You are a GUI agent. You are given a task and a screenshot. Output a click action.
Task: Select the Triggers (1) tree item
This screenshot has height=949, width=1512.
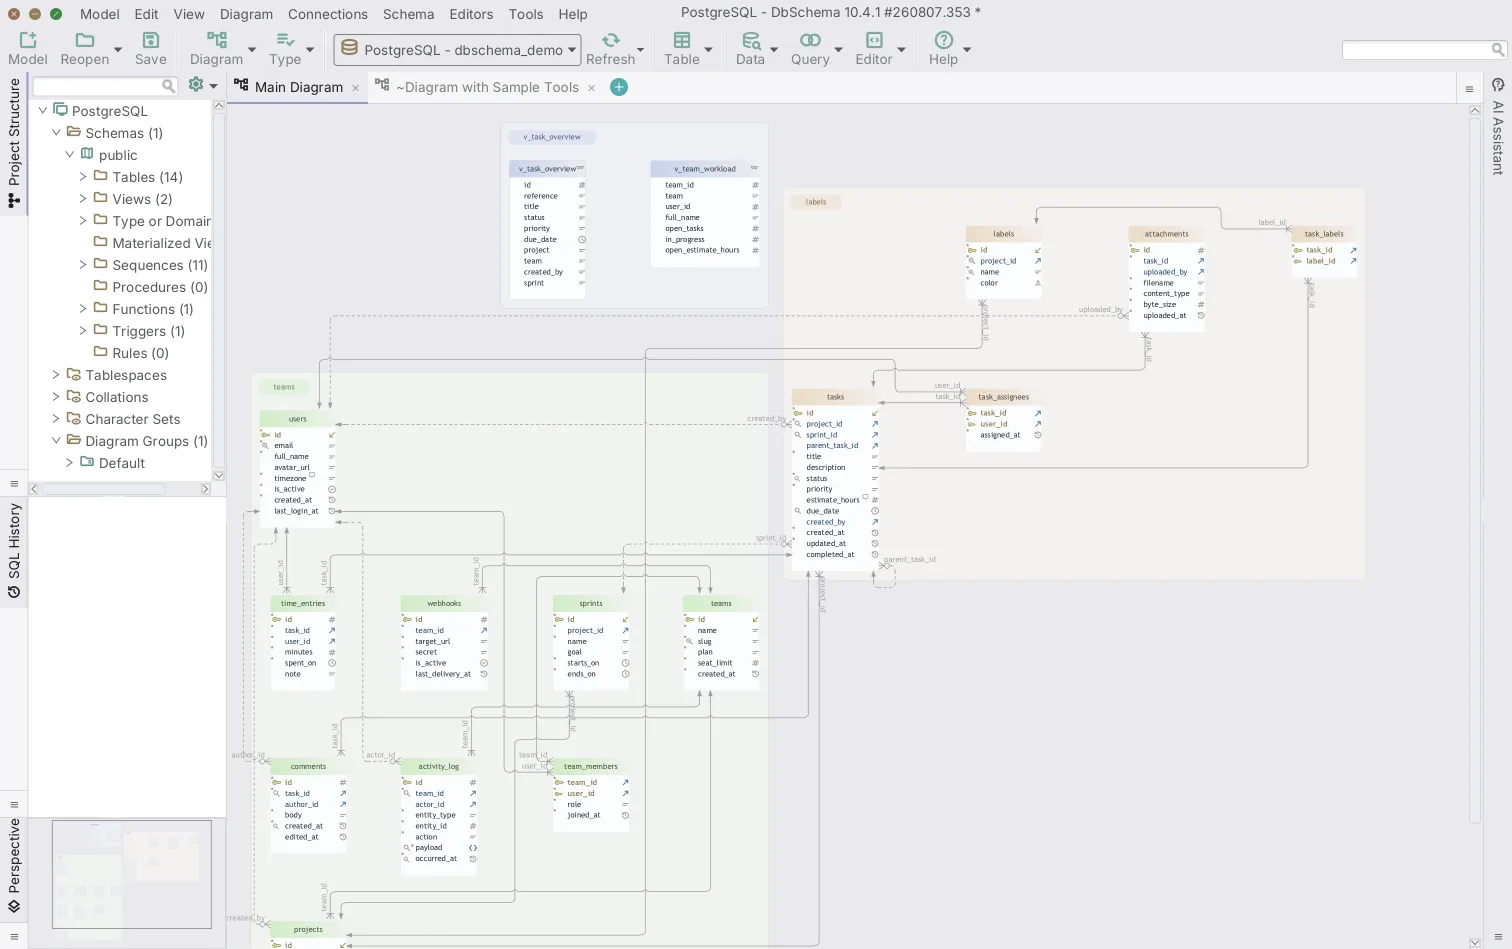tap(148, 331)
